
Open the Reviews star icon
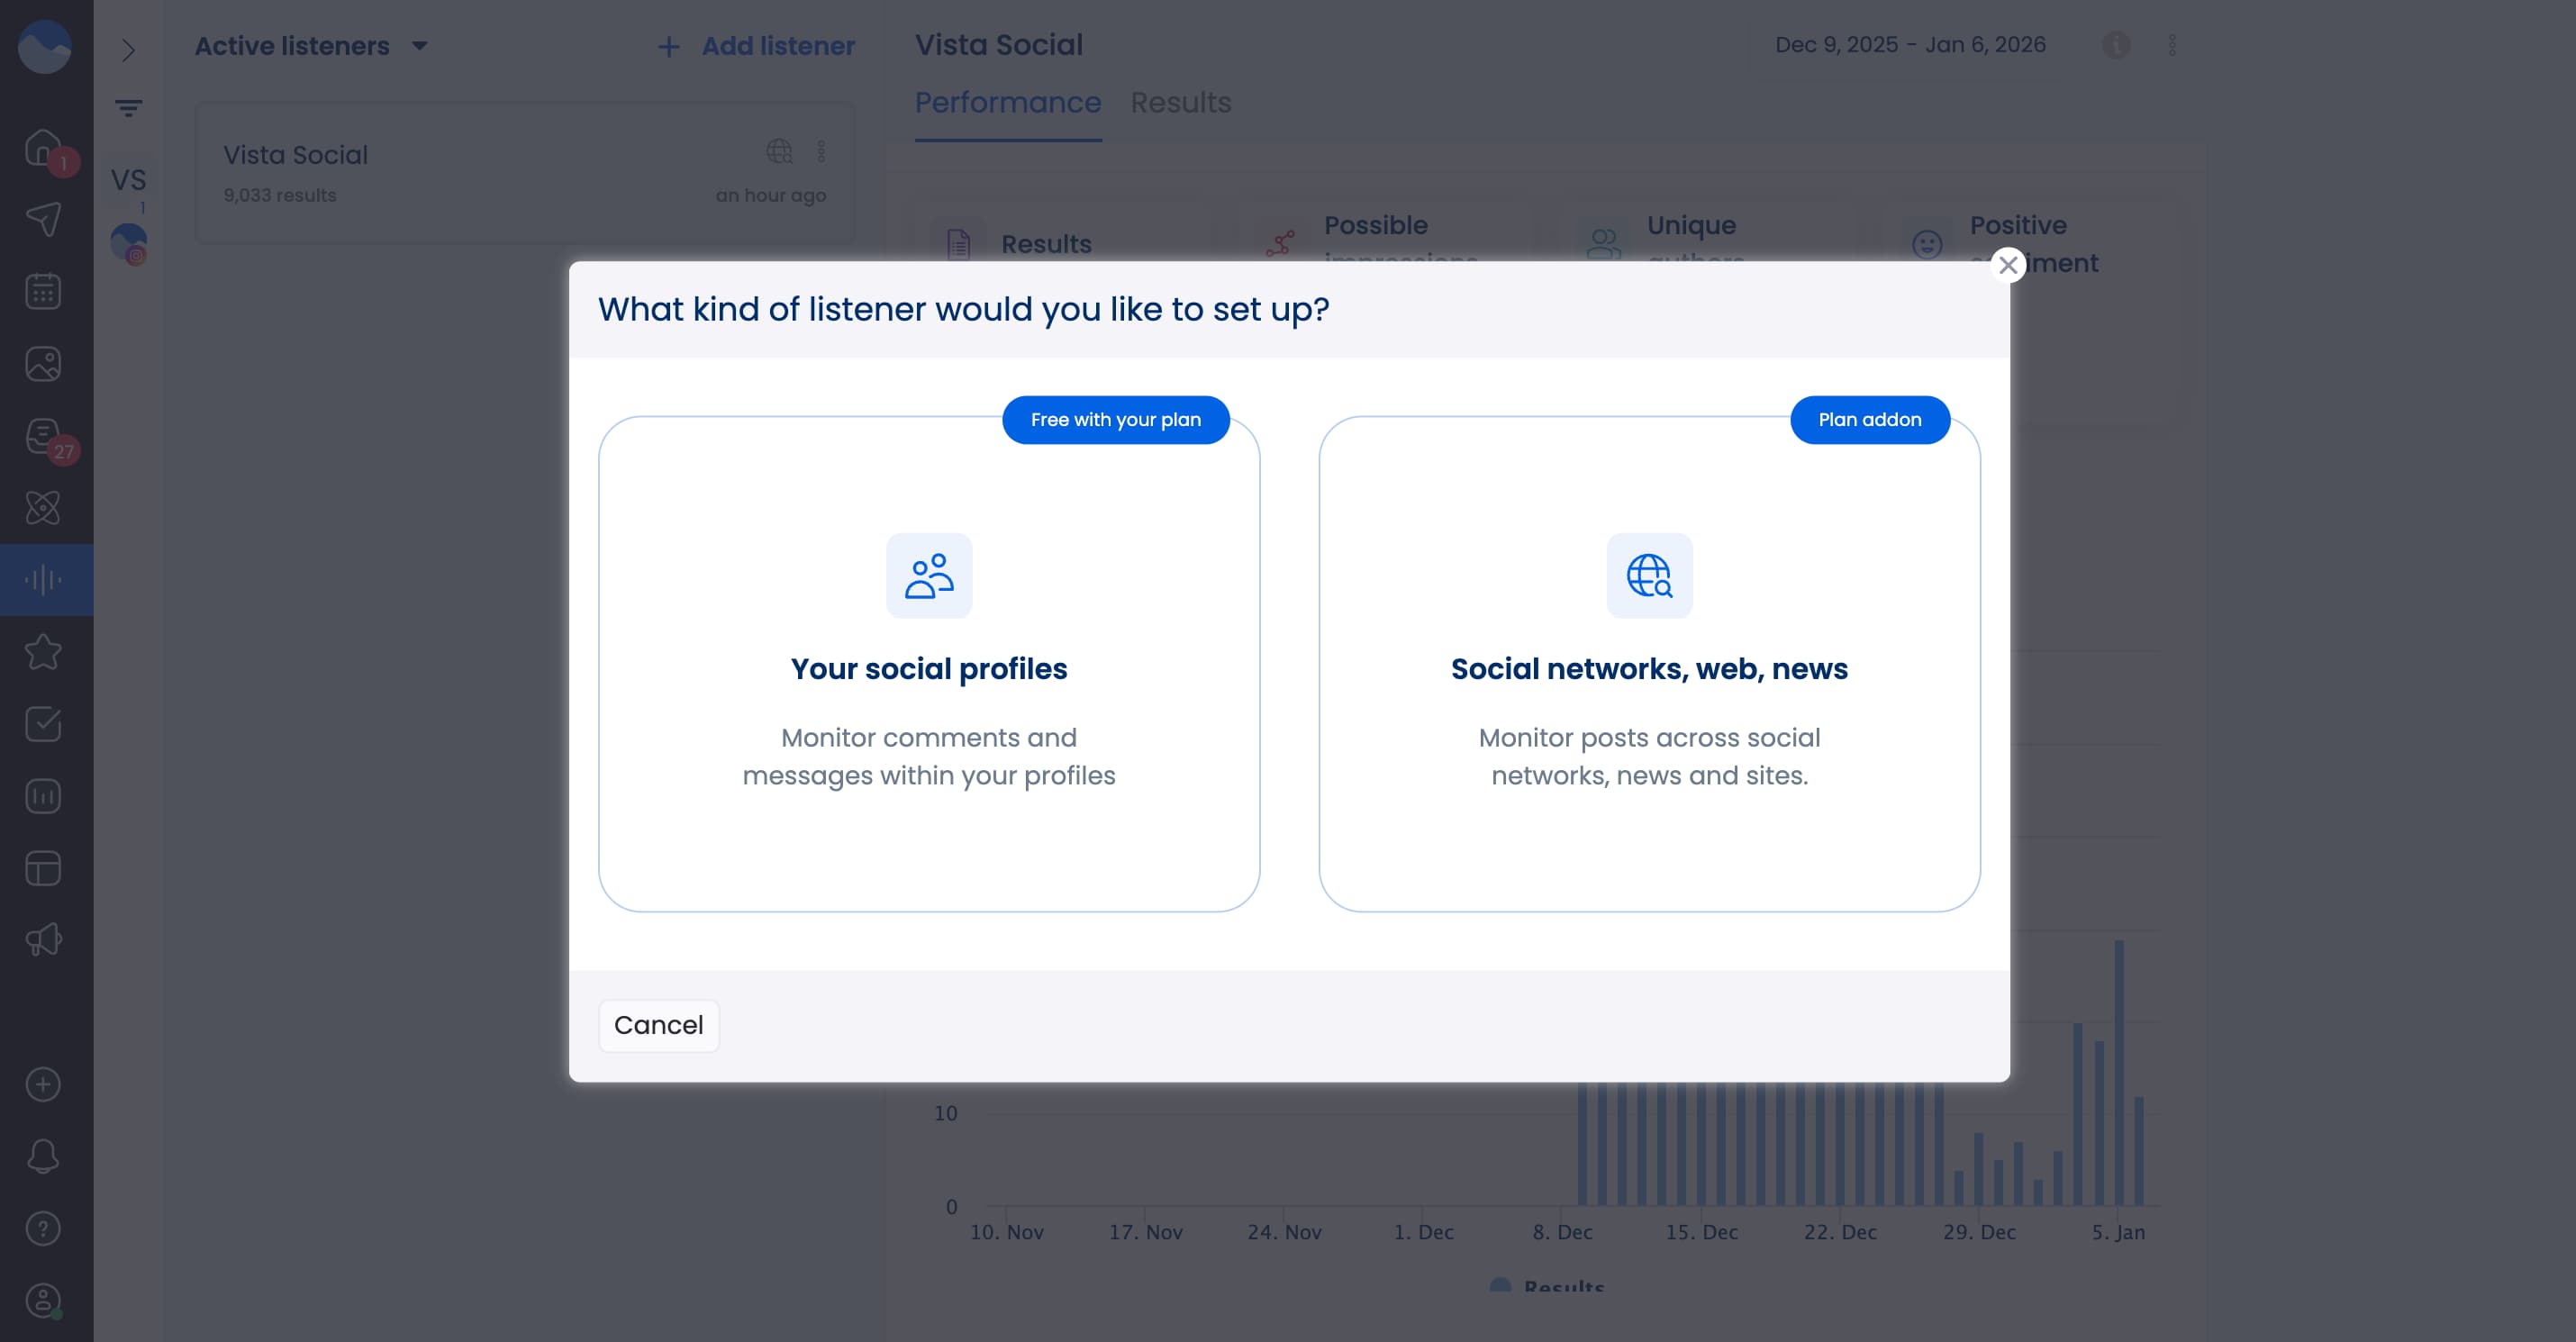click(43, 651)
